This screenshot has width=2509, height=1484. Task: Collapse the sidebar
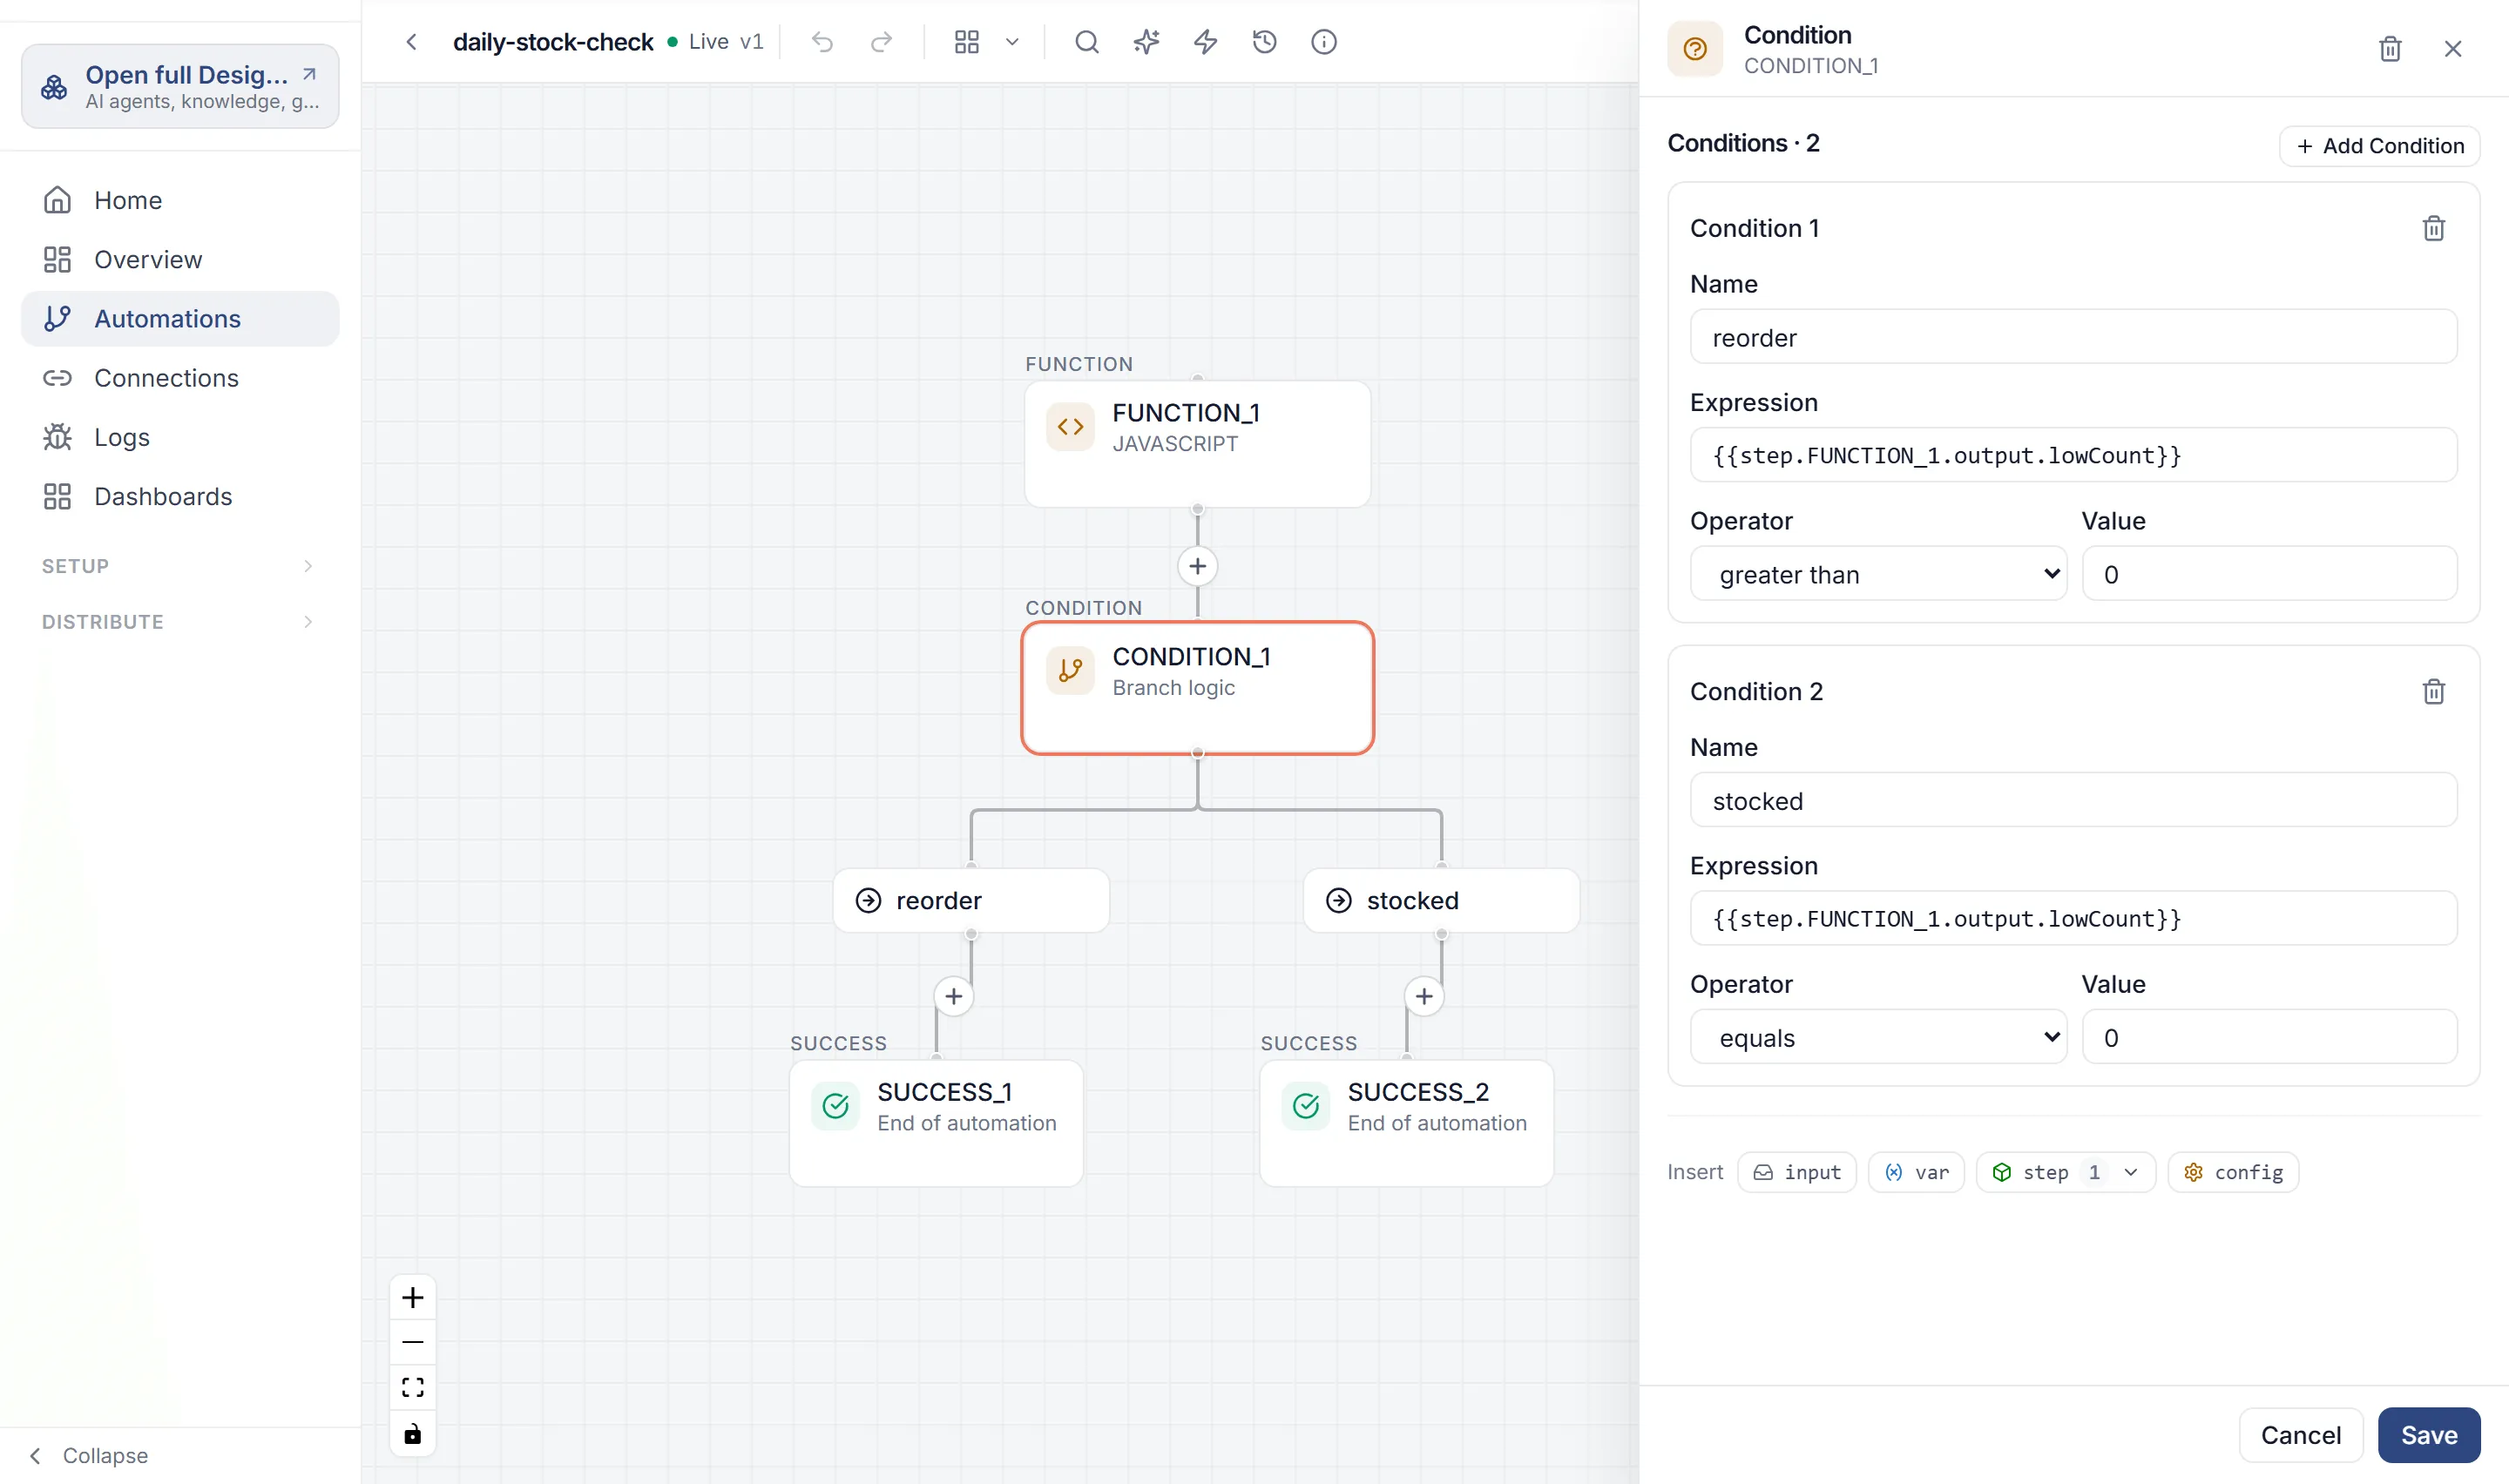[x=90, y=1456]
